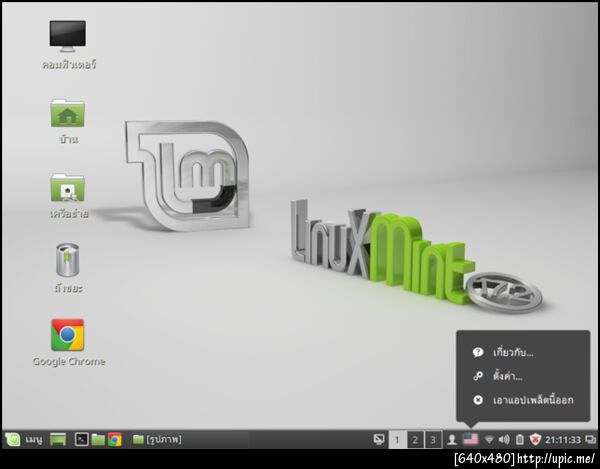This screenshot has width=600, height=469.
Task: Open the Linux Mint menu button
Action: (x=24, y=440)
